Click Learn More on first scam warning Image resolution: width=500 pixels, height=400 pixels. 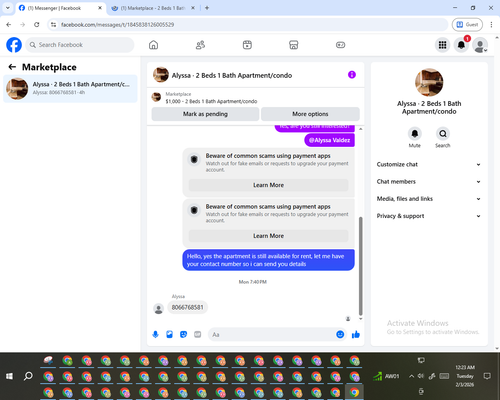click(268, 185)
